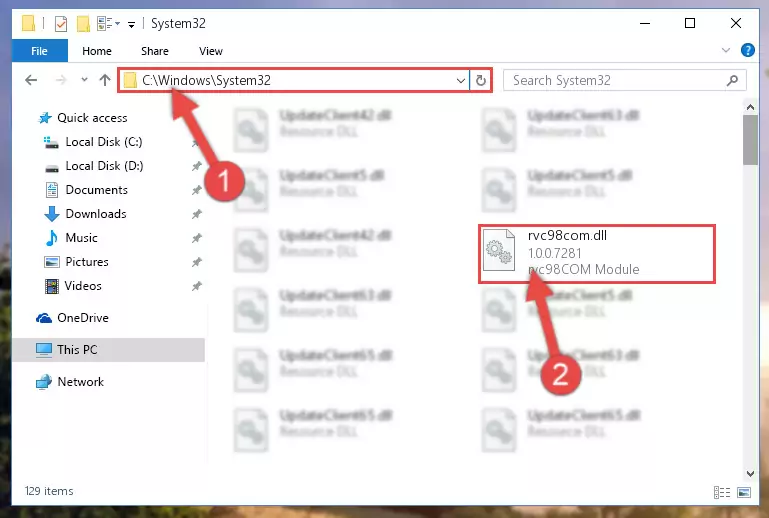Click the Downloads arrow icon in sidebar
This screenshot has width=769, height=518.
(x=51, y=214)
